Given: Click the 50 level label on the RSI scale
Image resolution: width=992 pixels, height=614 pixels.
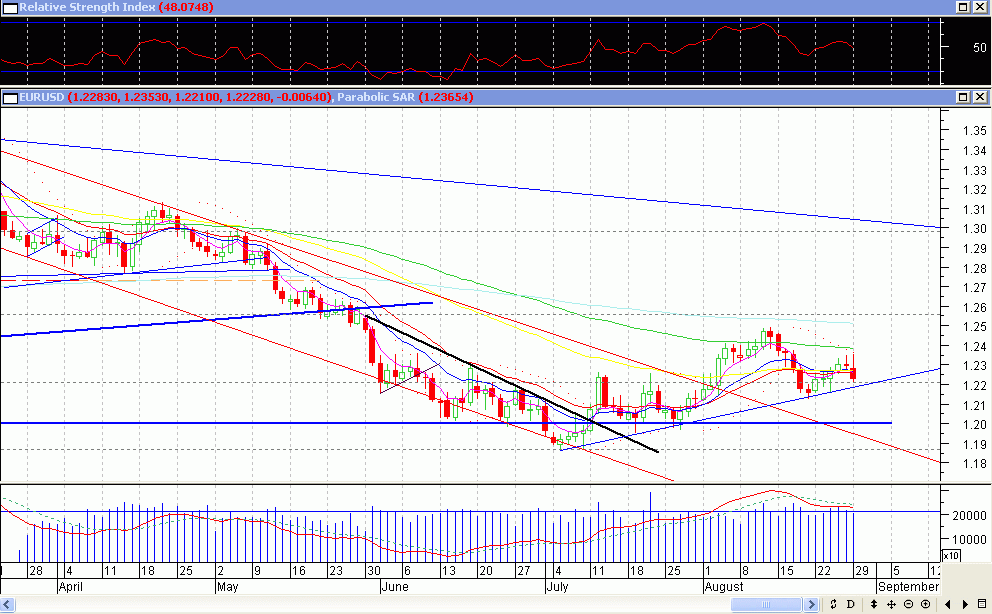Looking at the screenshot, I should coord(980,46).
